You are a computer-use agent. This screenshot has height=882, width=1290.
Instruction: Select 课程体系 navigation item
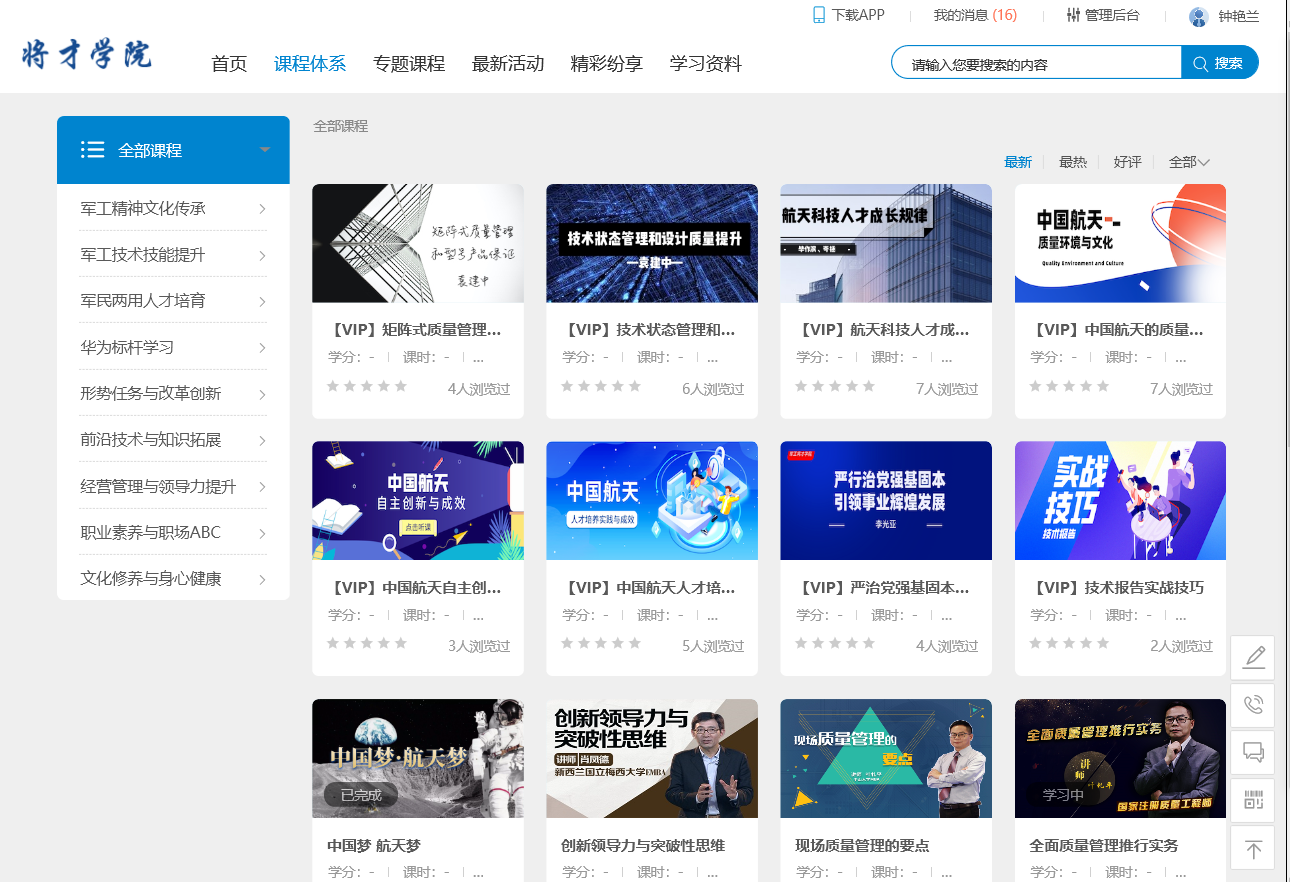310,64
